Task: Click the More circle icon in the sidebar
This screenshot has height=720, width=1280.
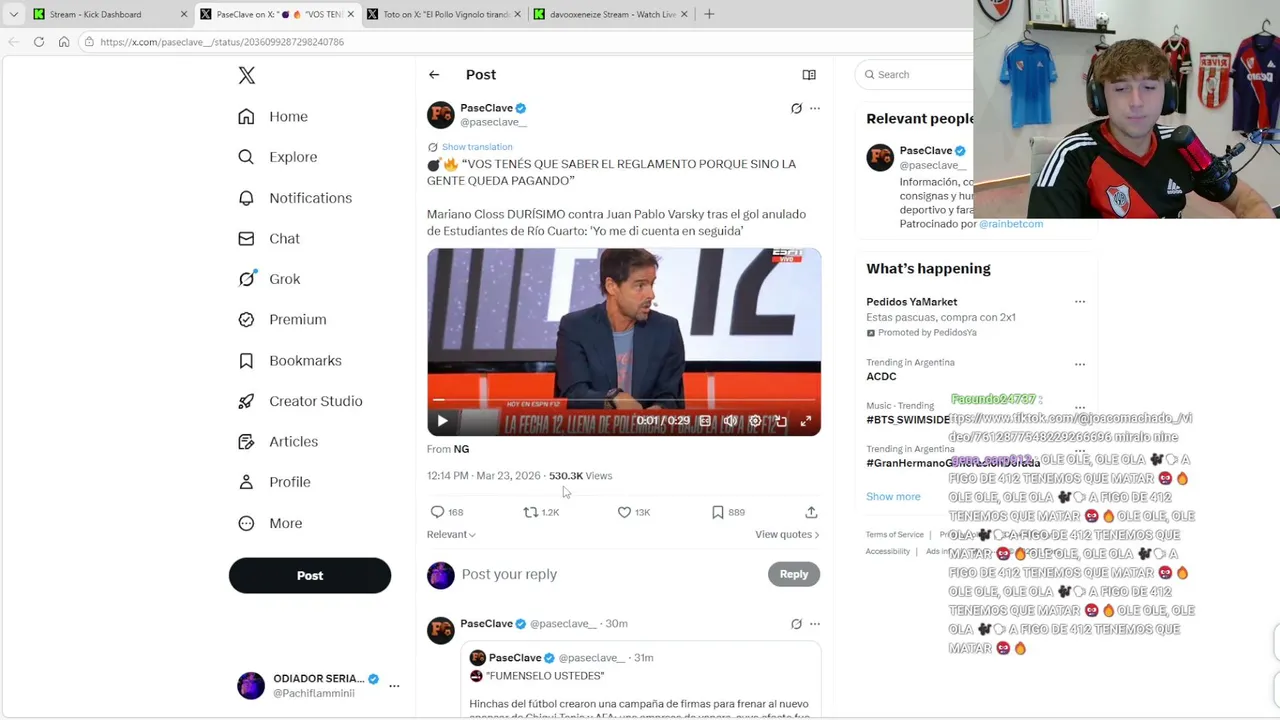Action: coord(246,523)
